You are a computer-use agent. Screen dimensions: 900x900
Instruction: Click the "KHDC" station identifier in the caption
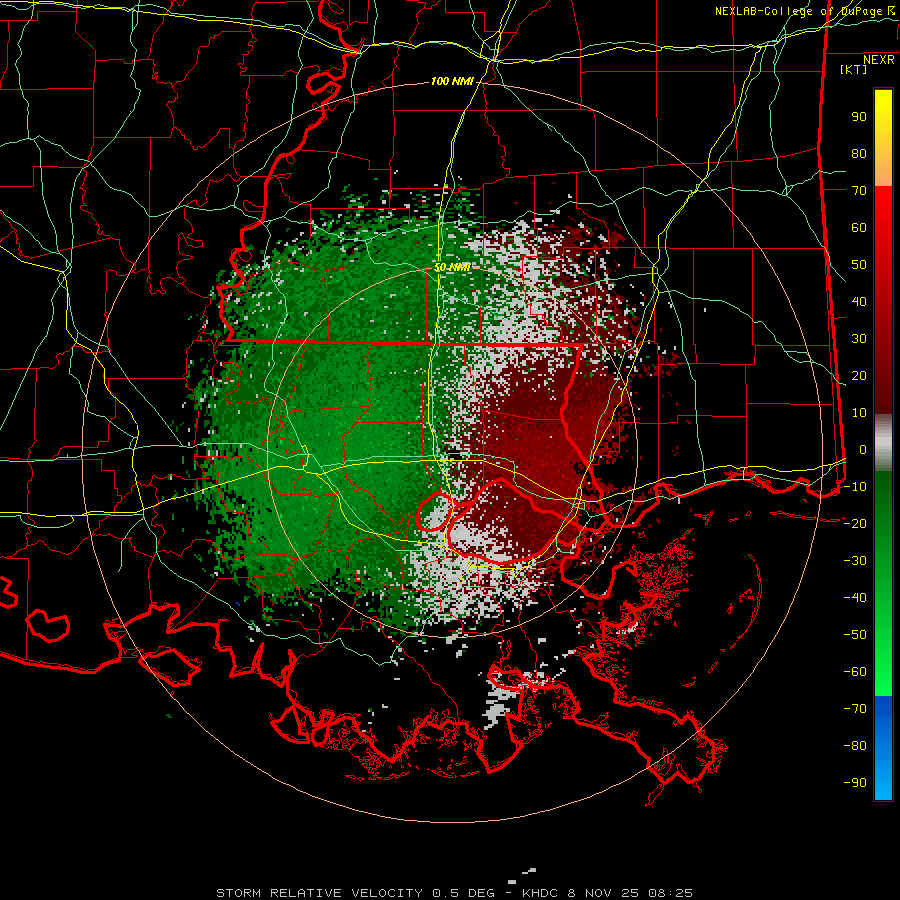[540, 893]
